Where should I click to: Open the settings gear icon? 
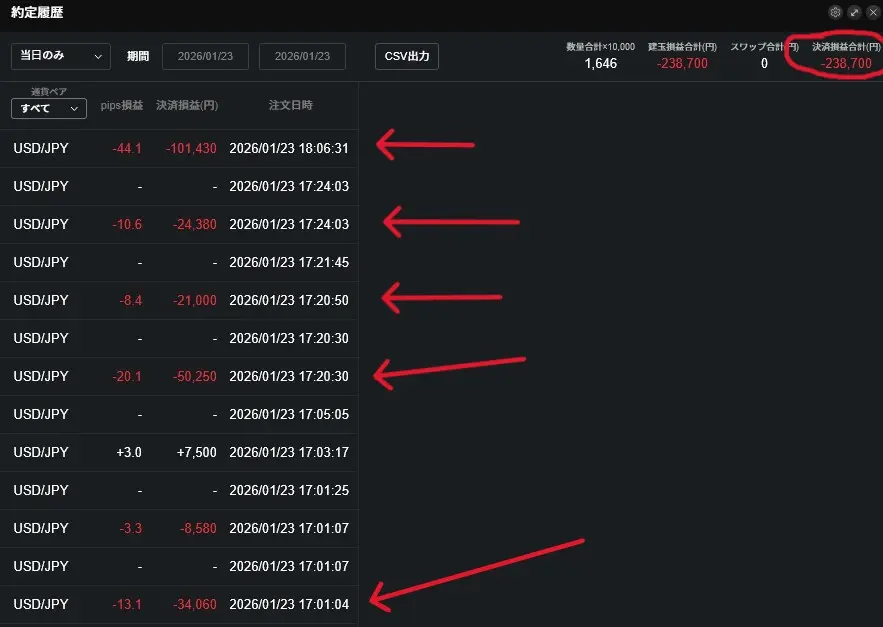[x=835, y=12]
